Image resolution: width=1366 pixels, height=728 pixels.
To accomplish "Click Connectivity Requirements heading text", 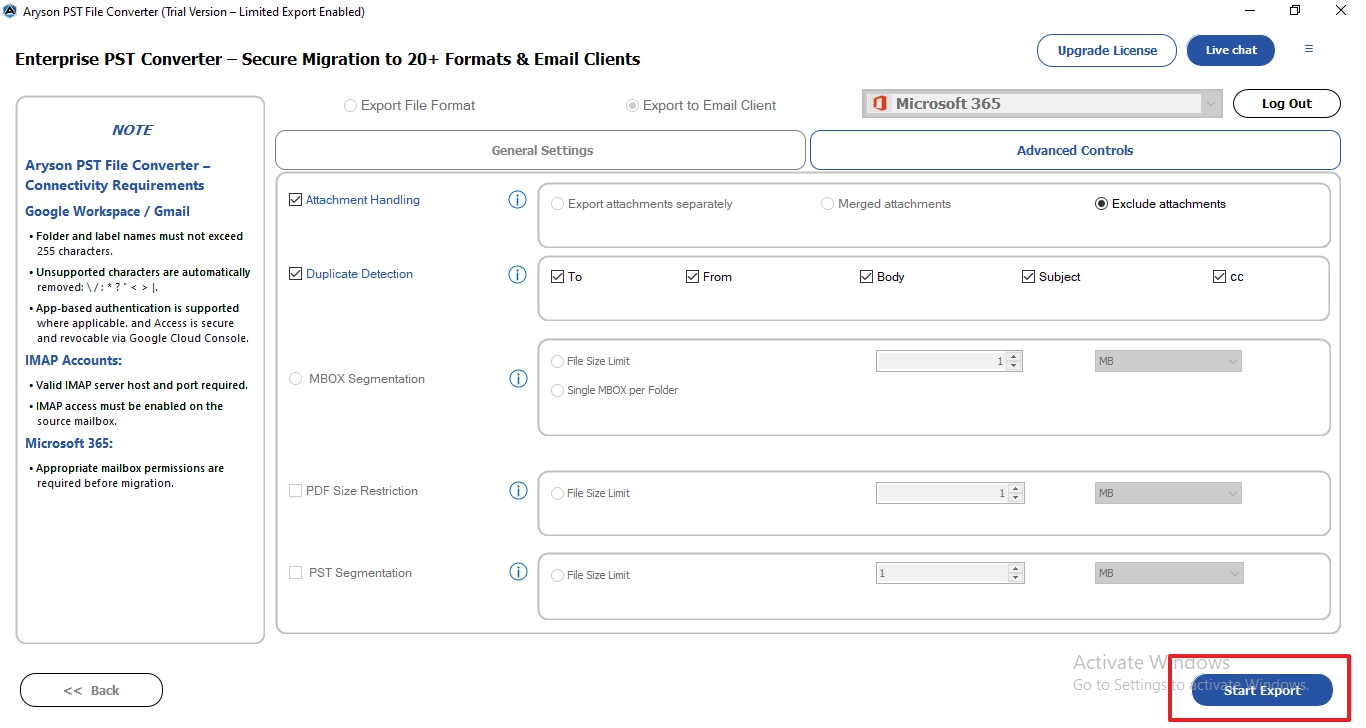I will click(x=114, y=185).
